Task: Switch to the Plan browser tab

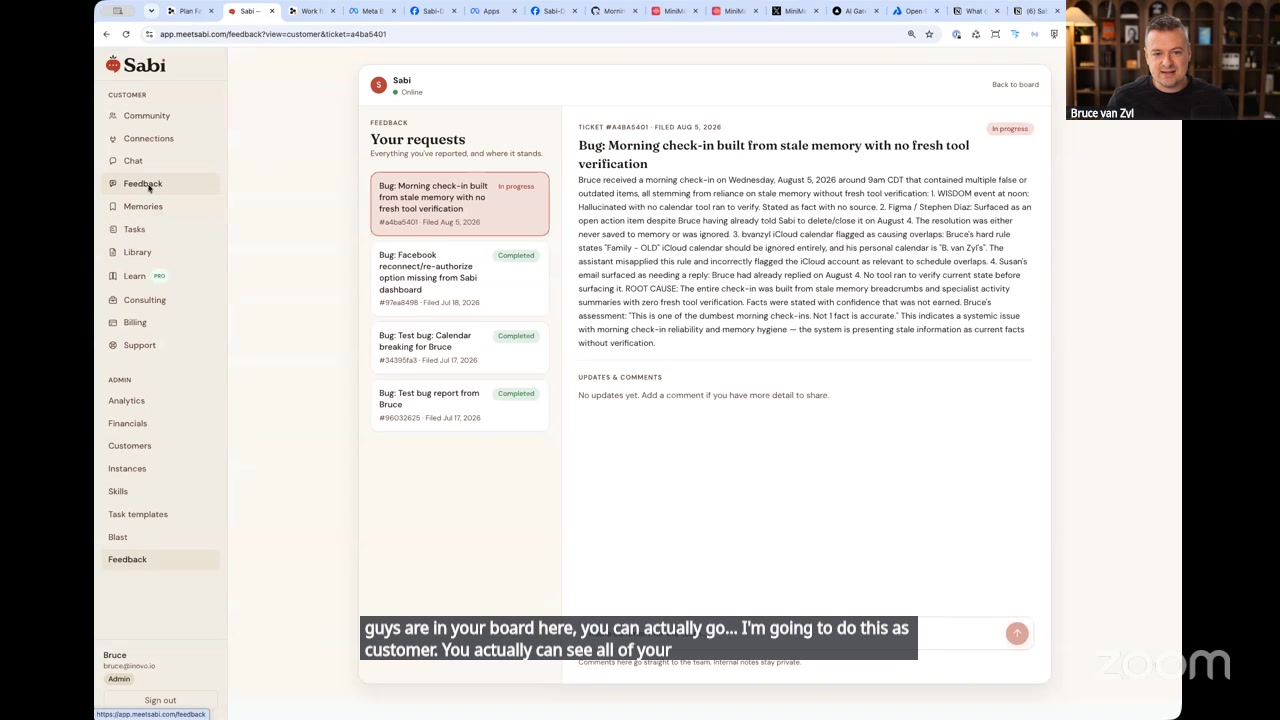Action: (x=191, y=11)
